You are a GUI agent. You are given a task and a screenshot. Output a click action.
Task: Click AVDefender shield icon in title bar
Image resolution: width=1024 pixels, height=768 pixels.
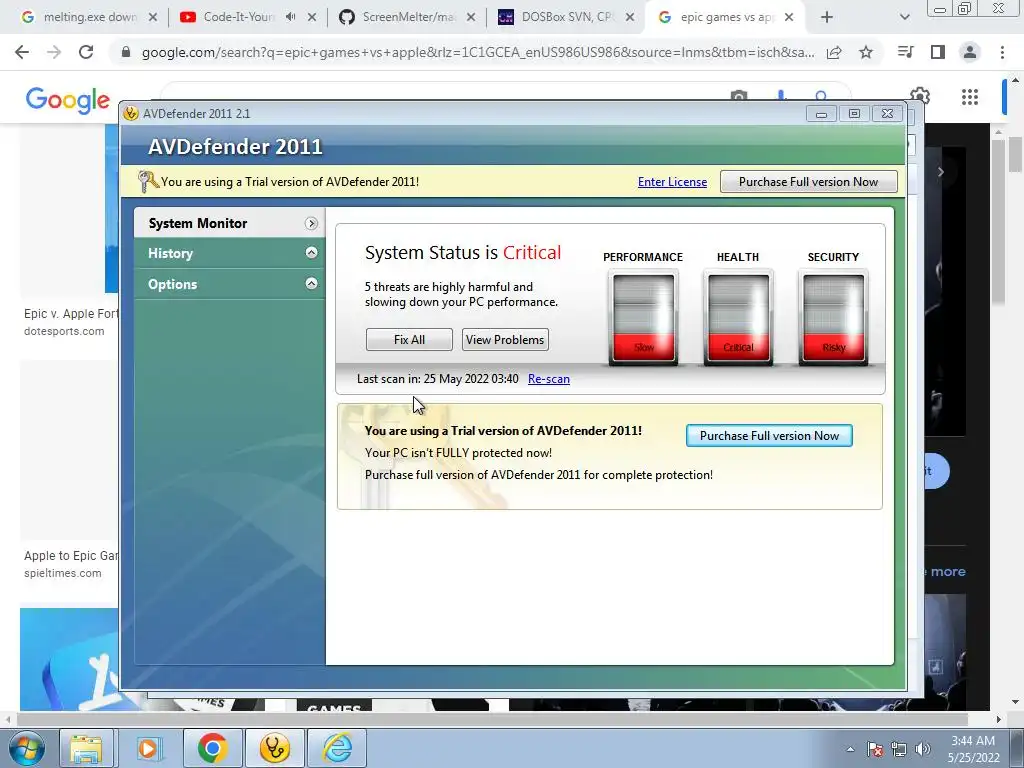click(131, 113)
